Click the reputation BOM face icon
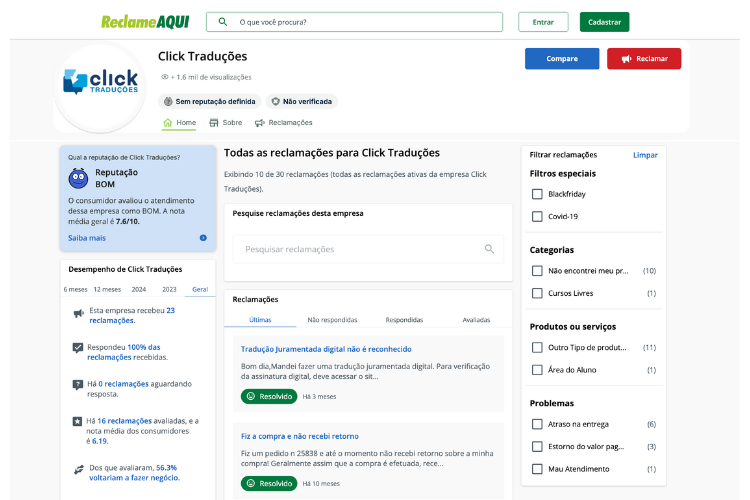Screen dimensions: 750x500 78,178
